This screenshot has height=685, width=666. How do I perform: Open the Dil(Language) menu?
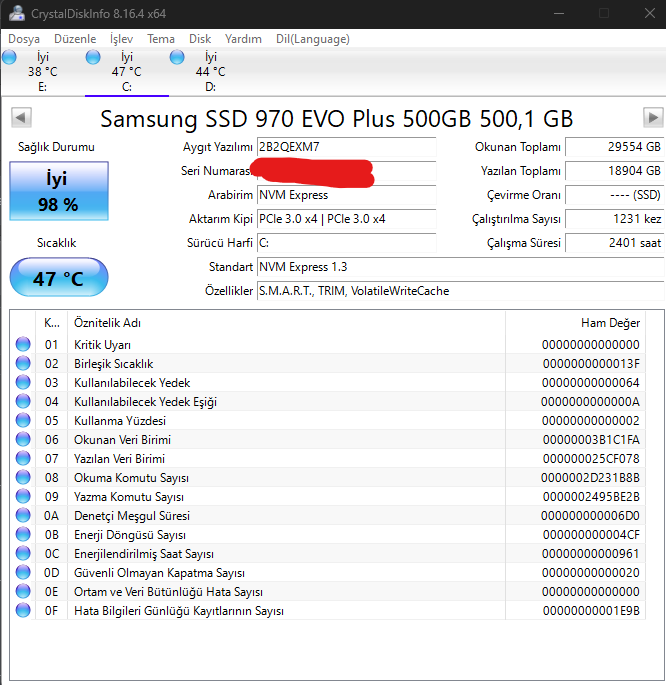pyautogui.click(x=313, y=39)
